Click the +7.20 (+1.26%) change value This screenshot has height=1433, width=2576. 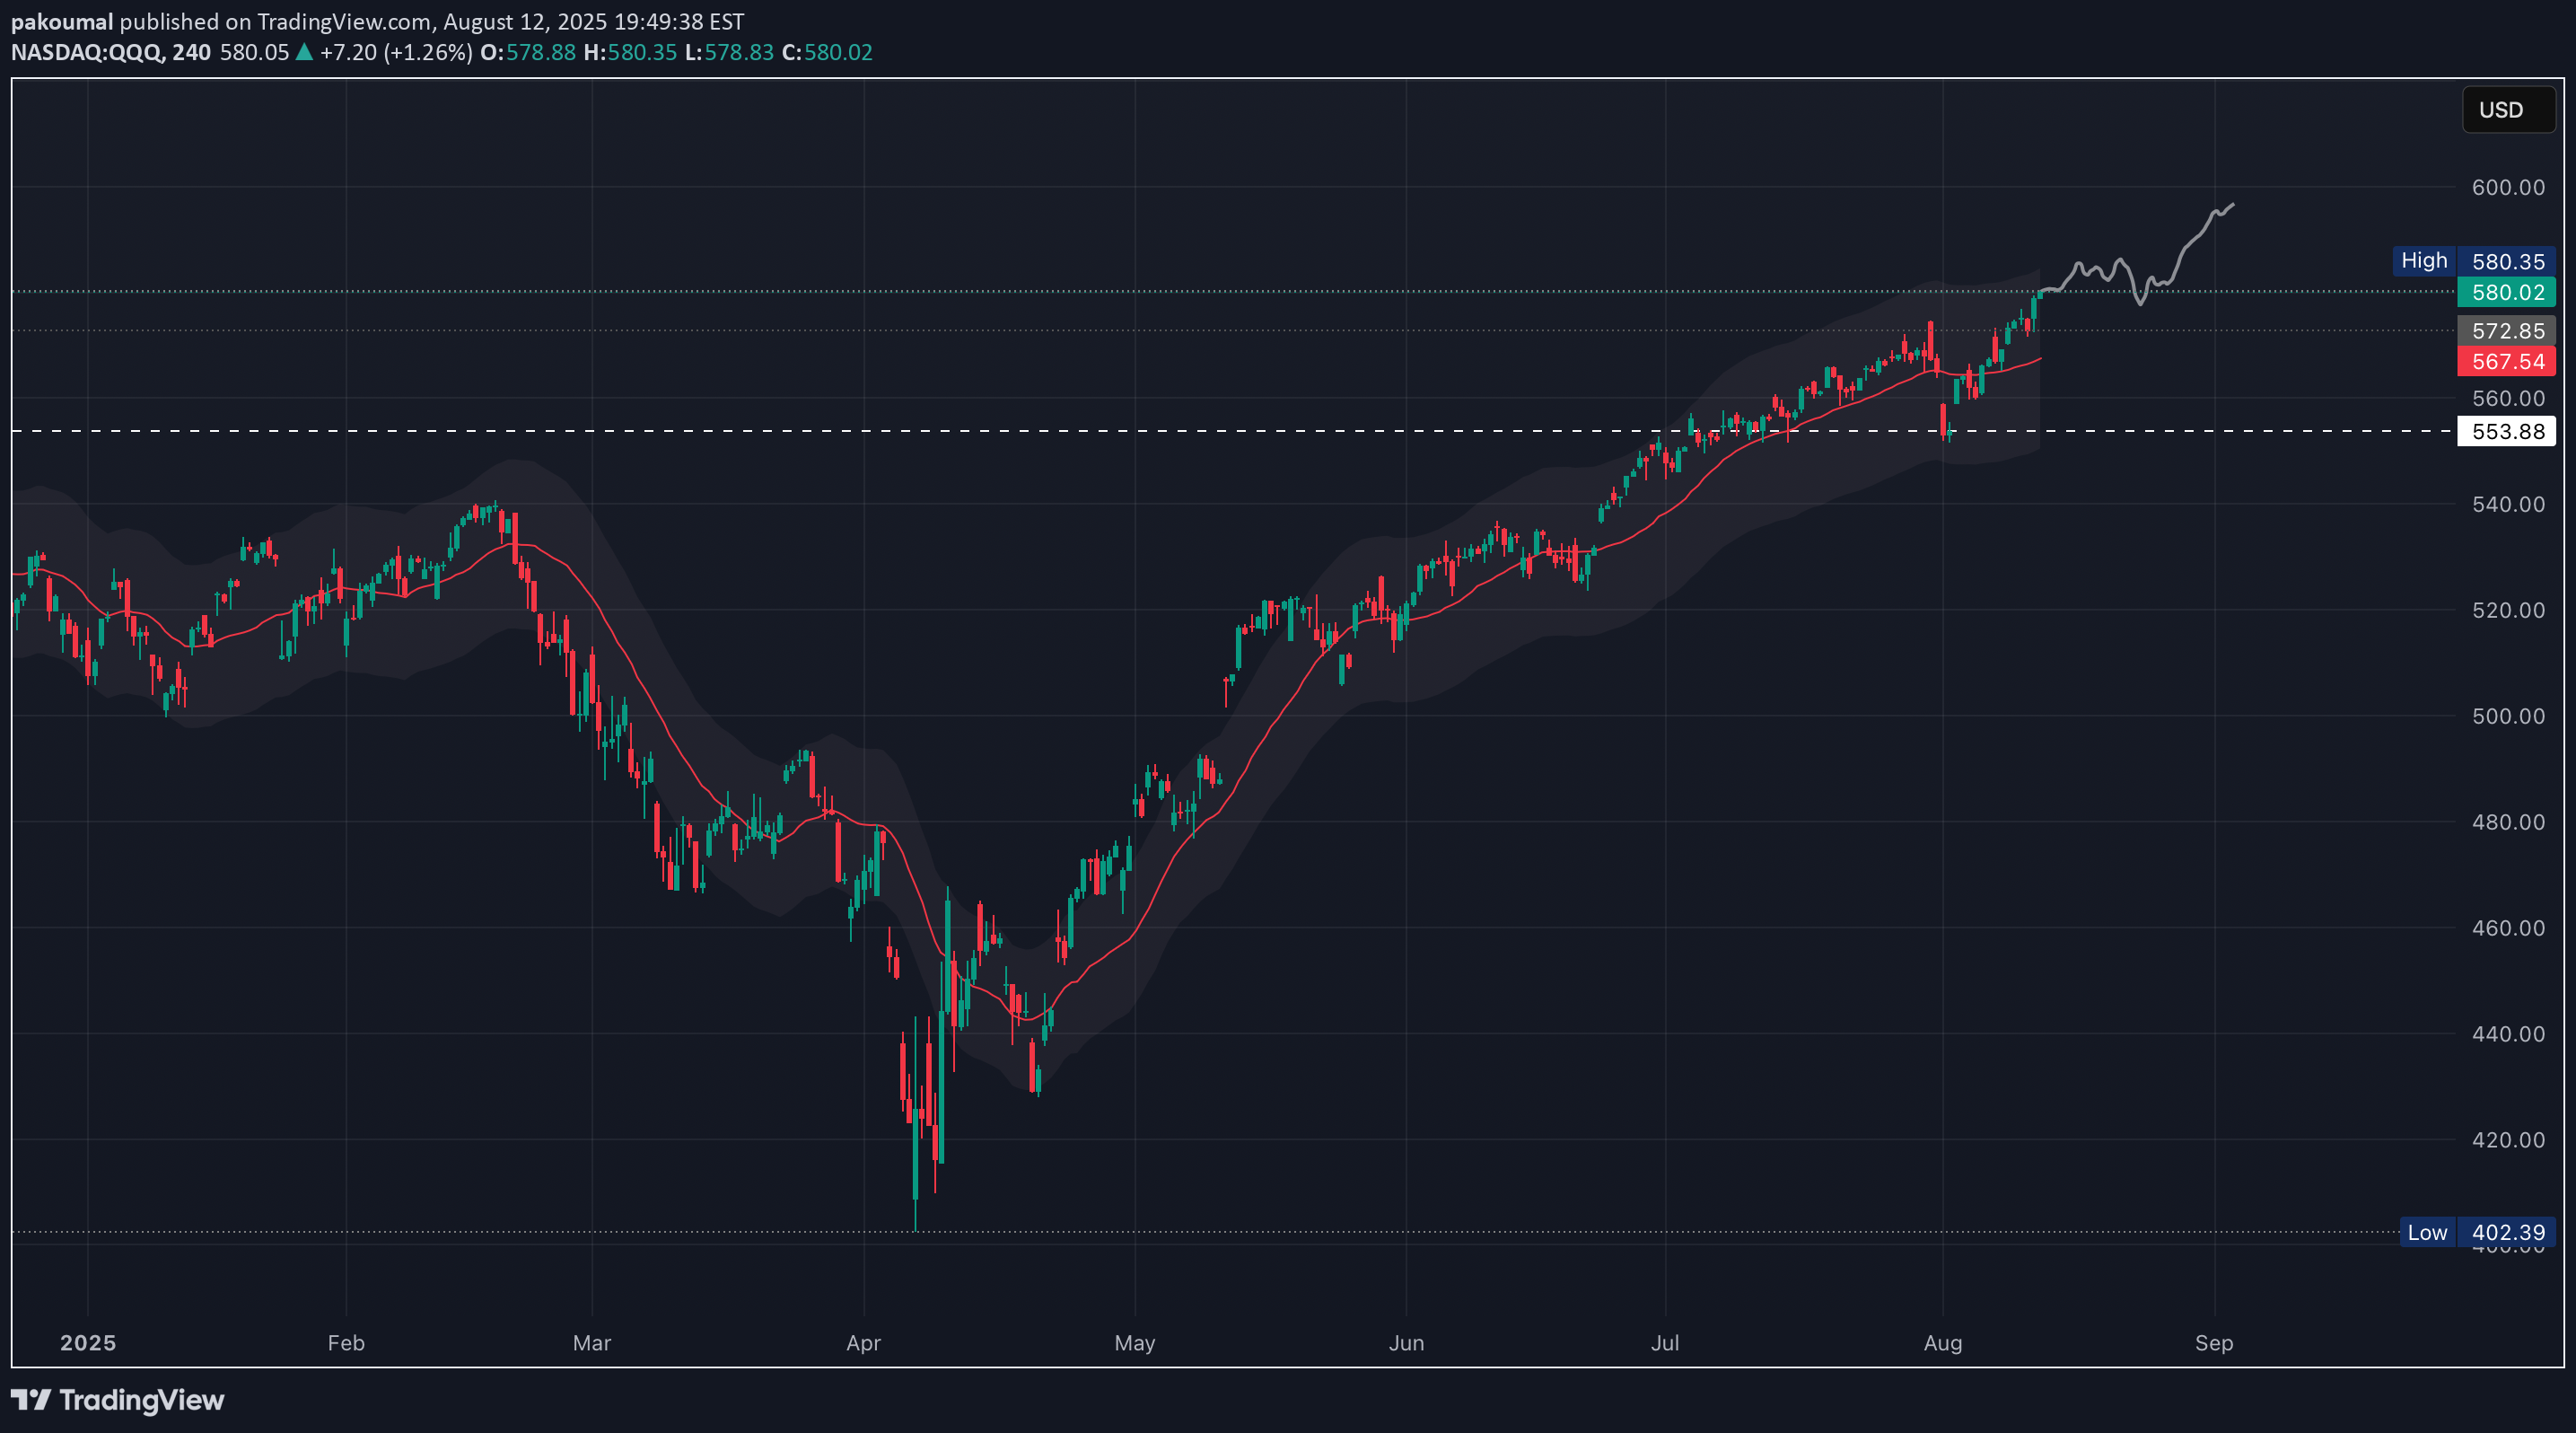click(x=396, y=52)
